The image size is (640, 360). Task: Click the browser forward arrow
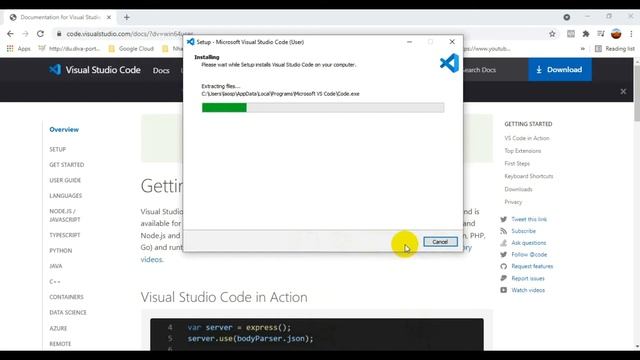25,34
